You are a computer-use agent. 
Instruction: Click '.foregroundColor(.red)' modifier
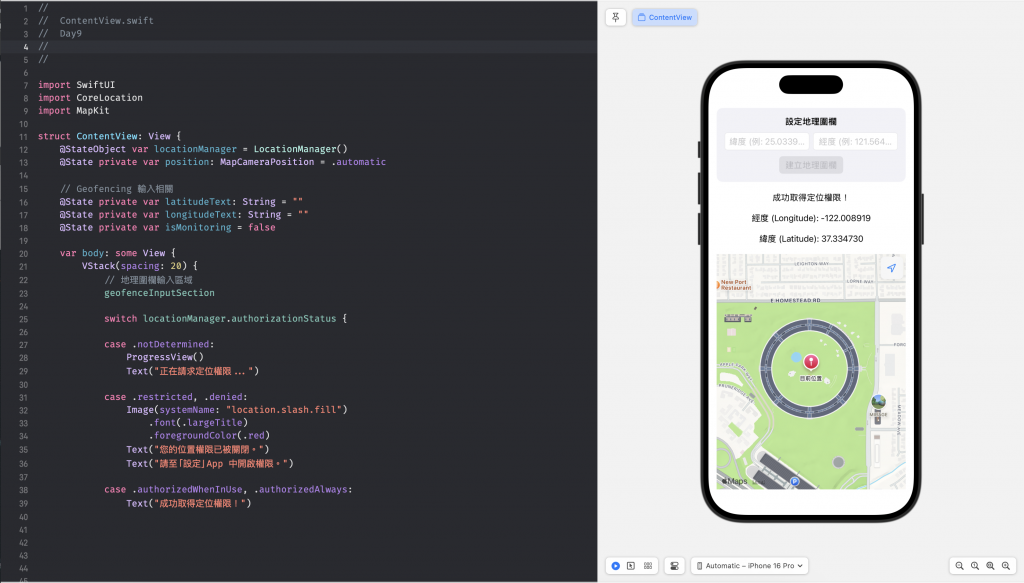tap(209, 435)
